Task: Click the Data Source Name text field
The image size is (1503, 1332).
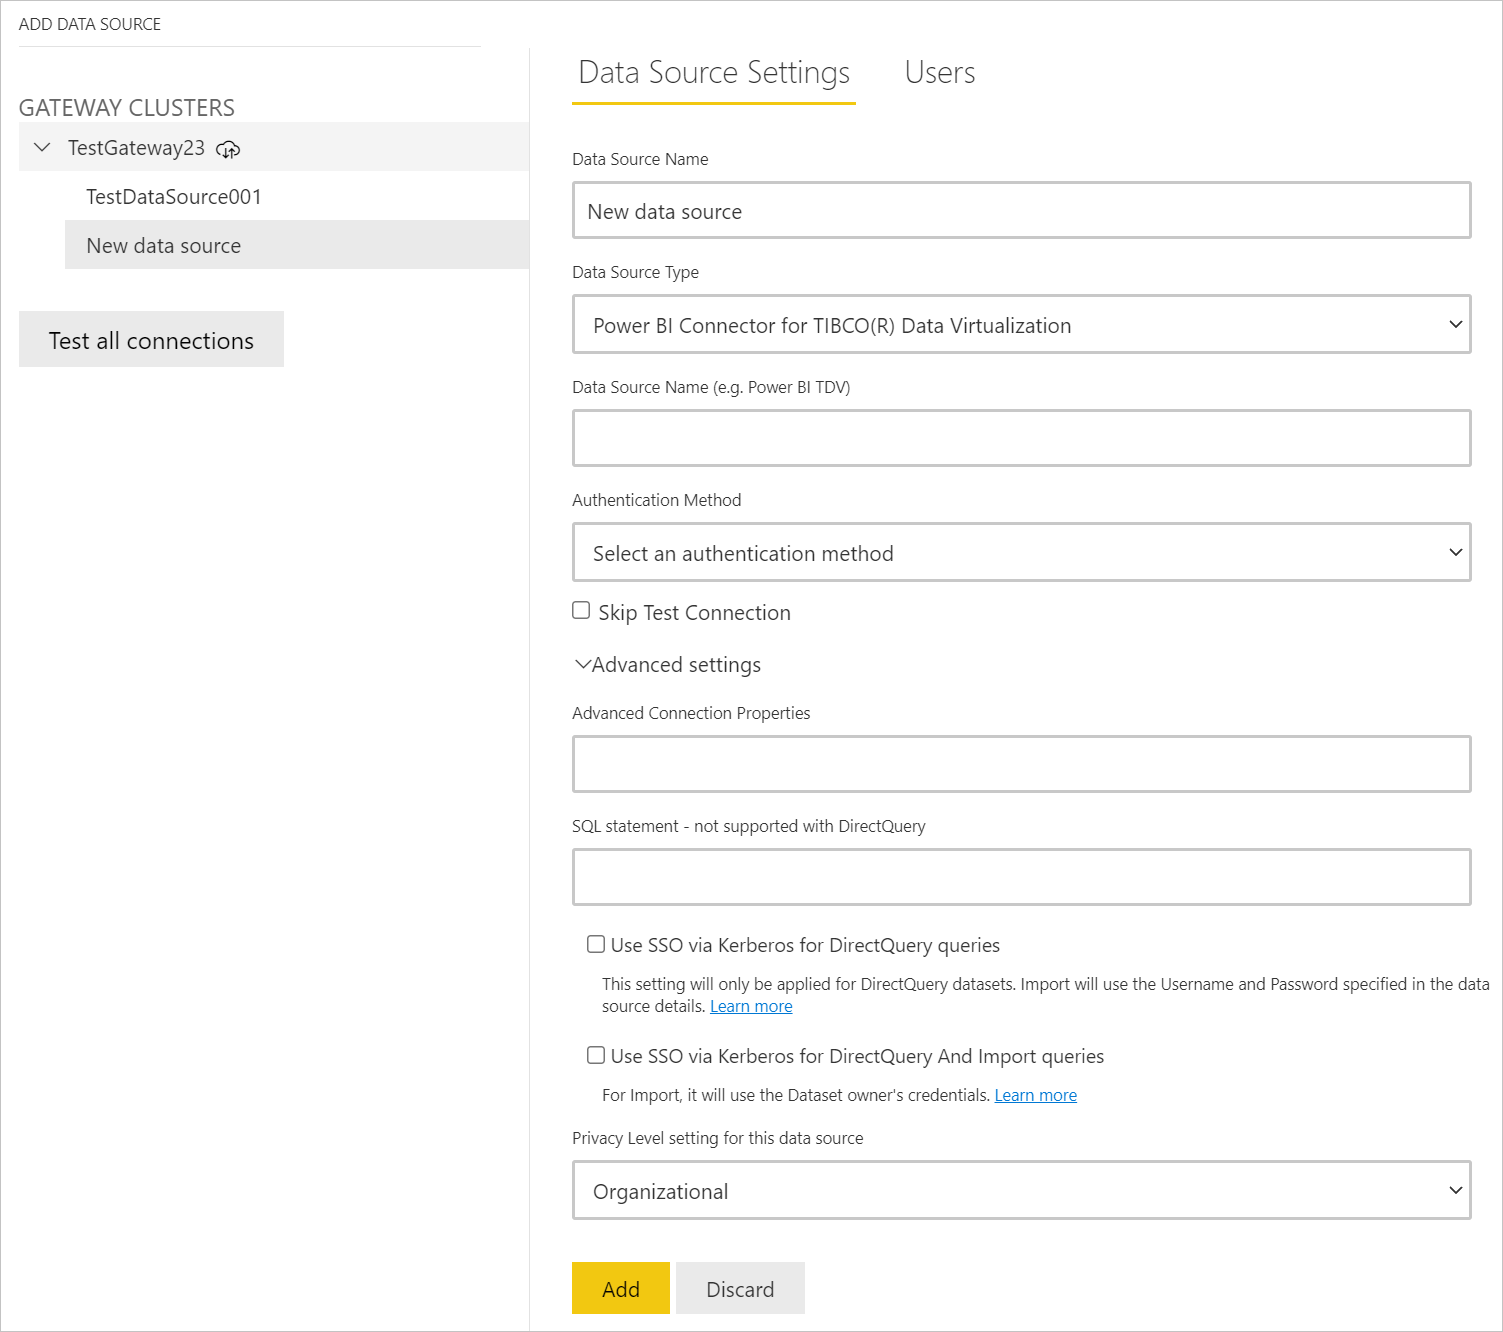Action: (1021, 211)
